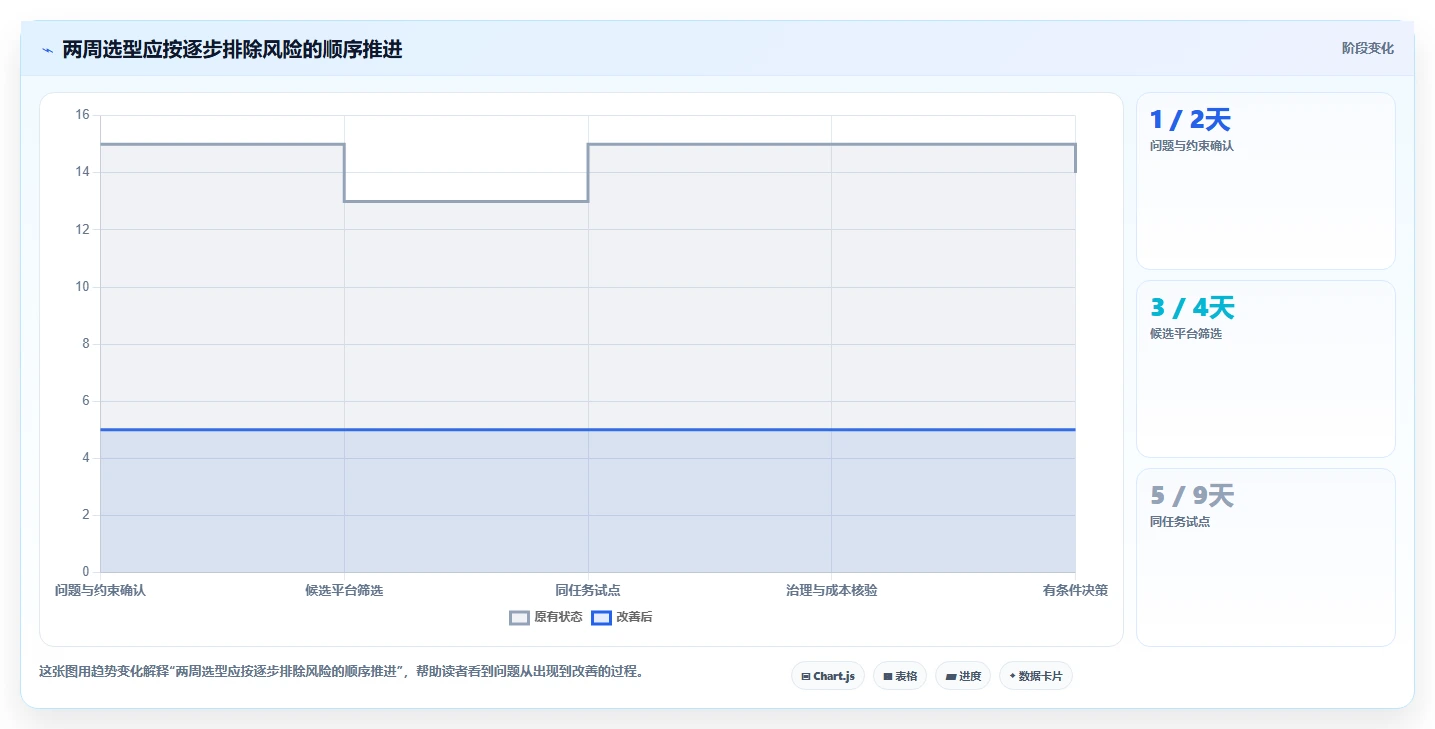This screenshot has width=1435, height=729.
Task: Click the 问题与约束确认 caption in first card
Action: tap(1192, 145)
